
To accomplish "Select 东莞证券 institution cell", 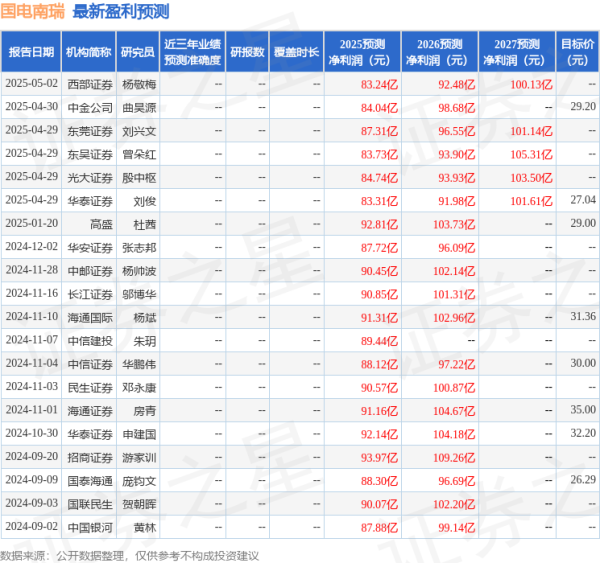I will point(90,131).
